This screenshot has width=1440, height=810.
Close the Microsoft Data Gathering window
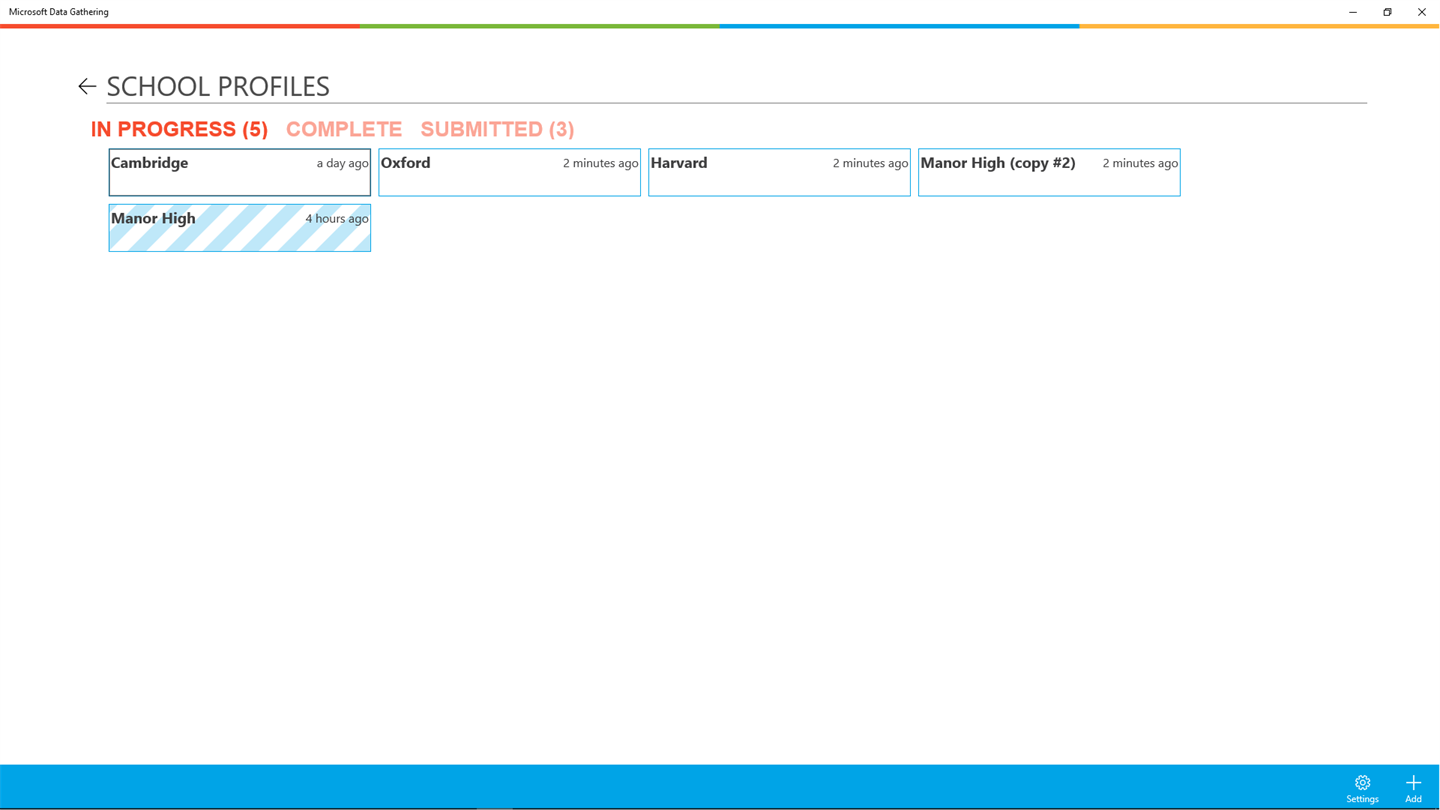tap(1422, 12)
